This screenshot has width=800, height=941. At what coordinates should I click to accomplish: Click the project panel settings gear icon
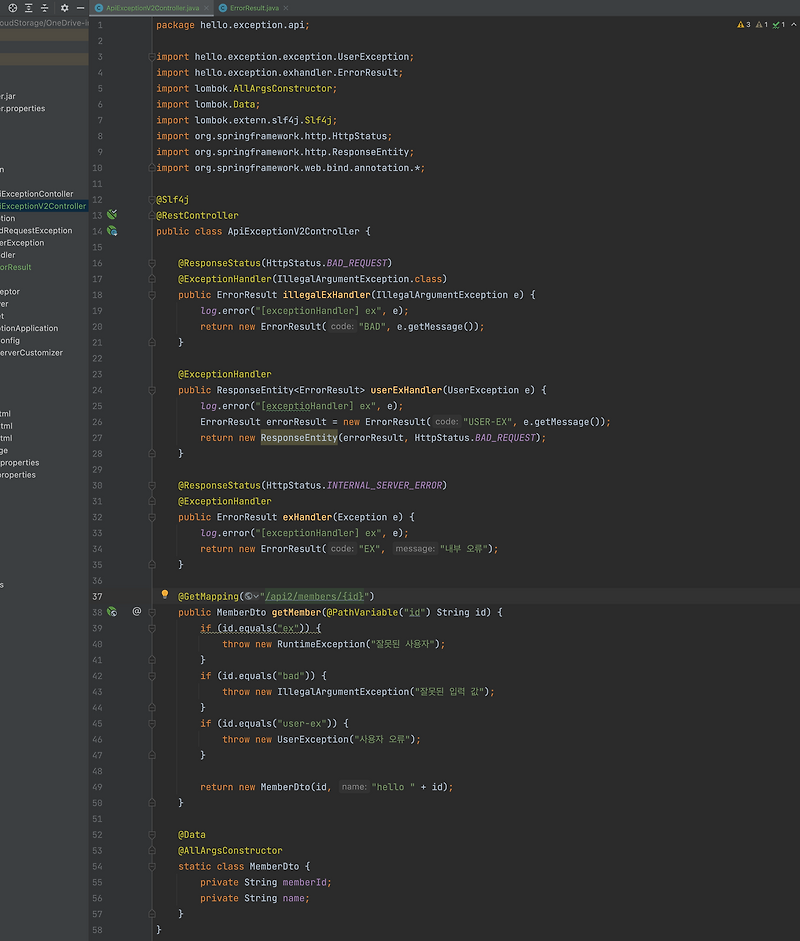tap(65, 7)
